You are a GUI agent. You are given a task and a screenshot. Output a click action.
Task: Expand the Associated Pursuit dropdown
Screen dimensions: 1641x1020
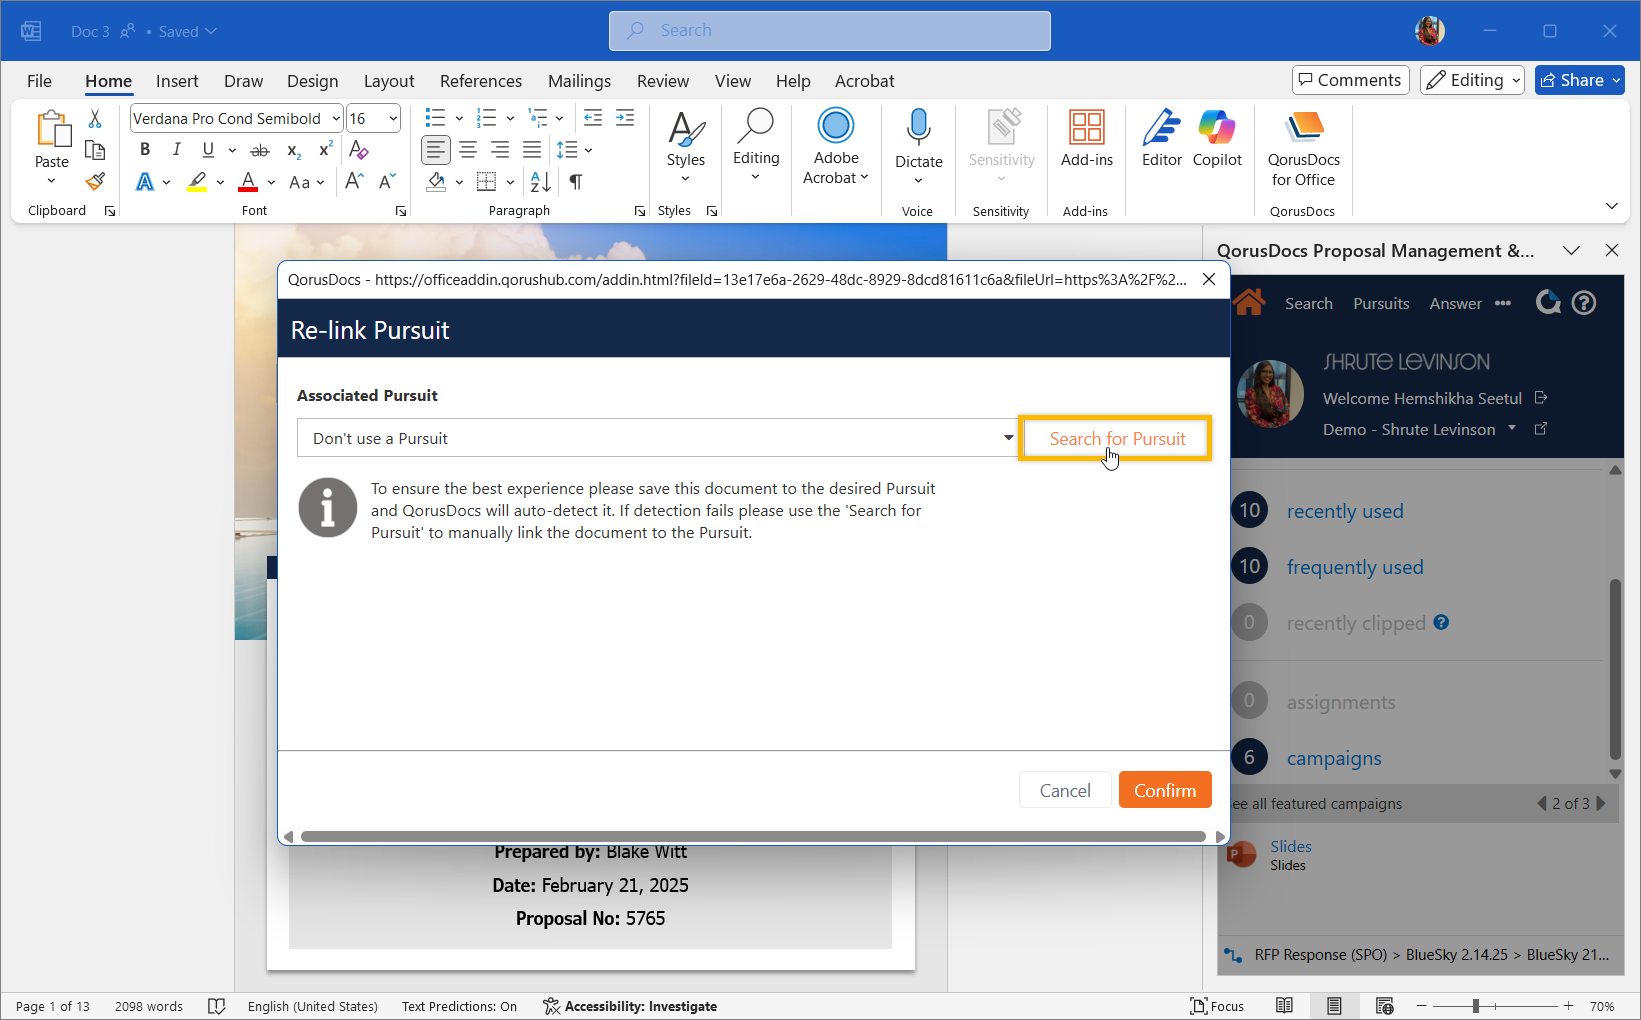click(1007, 438)
